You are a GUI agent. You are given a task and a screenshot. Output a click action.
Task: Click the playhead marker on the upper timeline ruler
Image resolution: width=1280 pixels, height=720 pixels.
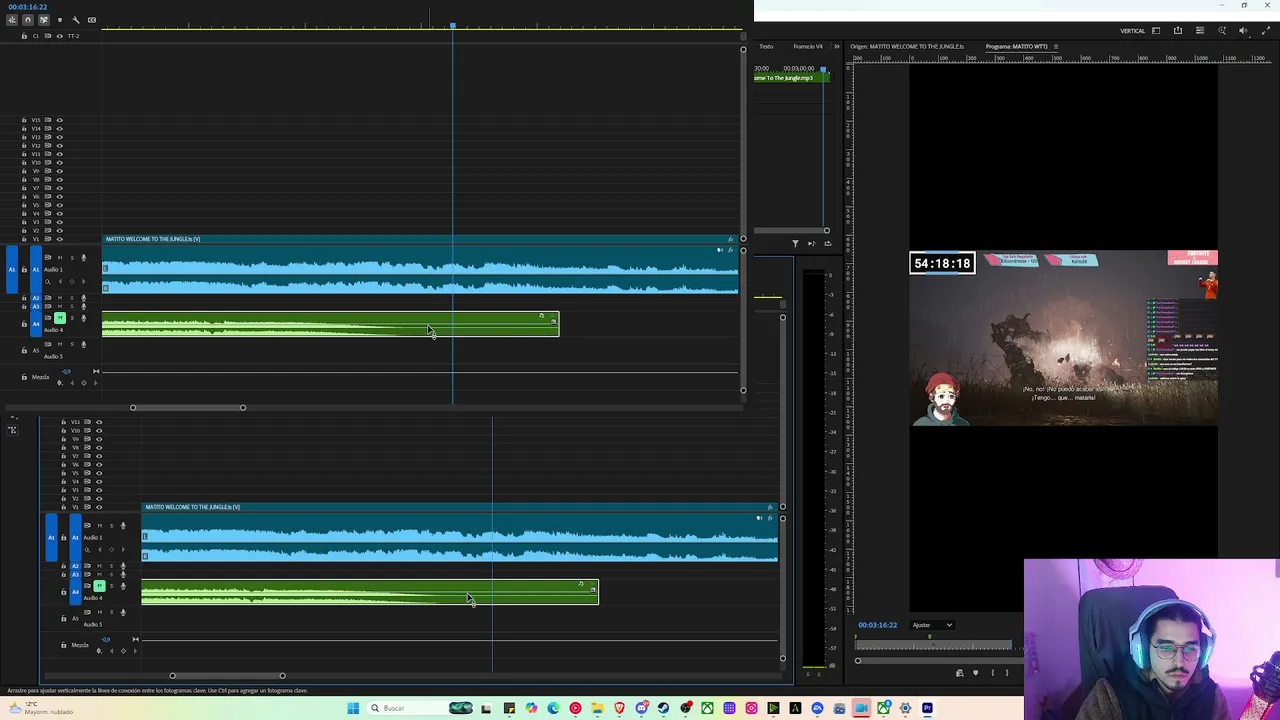point(452,25)
